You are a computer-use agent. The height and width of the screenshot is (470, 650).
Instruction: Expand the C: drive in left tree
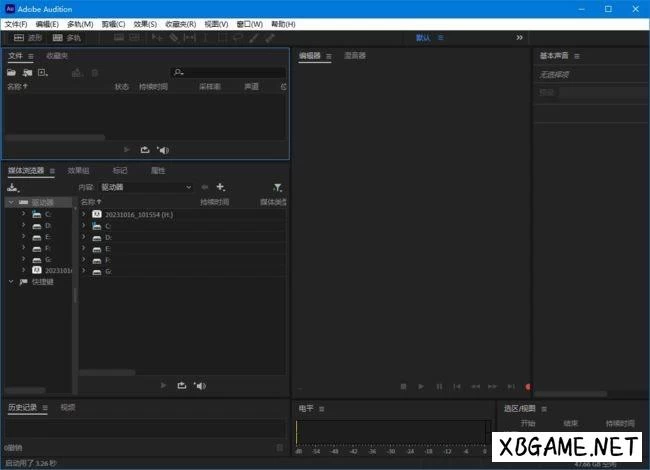point(23,214)
